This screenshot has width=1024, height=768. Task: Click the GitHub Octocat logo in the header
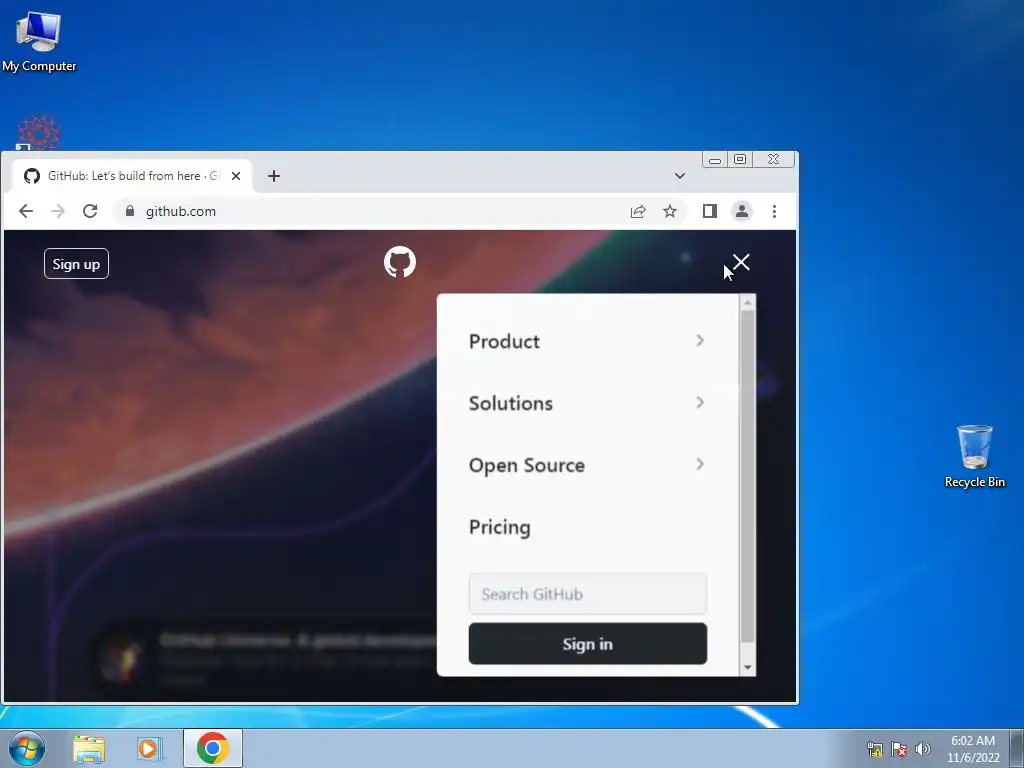click(x=400, y=262)
